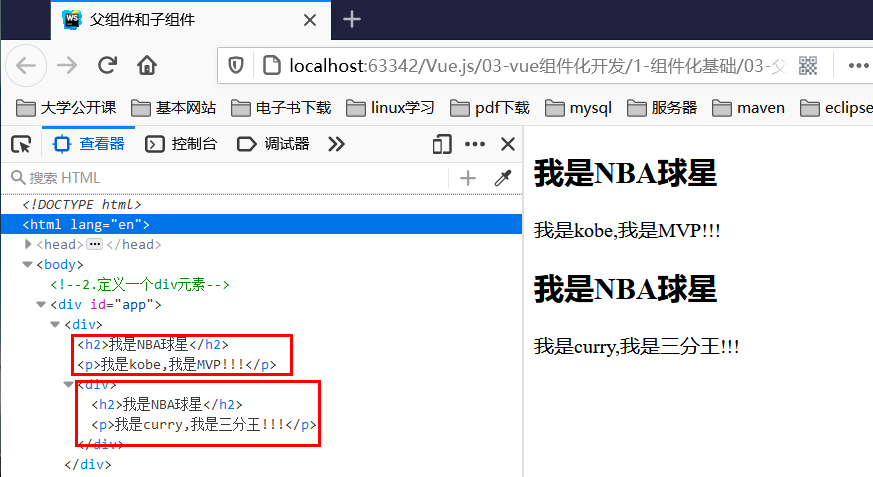Collapse the body element node

click(x=27, y=264)
